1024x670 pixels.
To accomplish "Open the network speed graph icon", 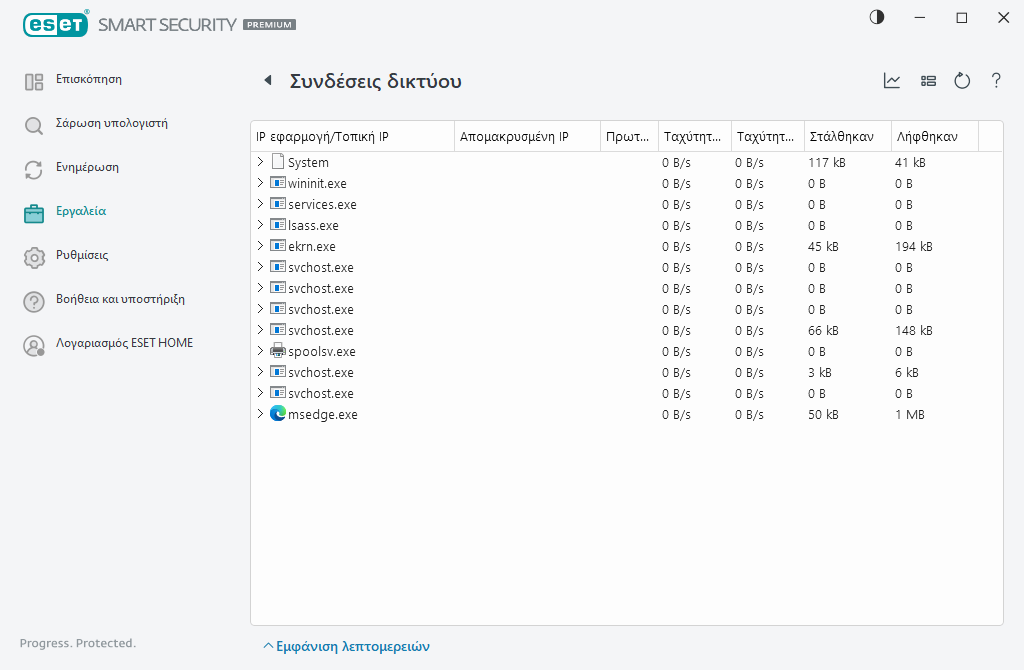I will click(x=892, y=81).
